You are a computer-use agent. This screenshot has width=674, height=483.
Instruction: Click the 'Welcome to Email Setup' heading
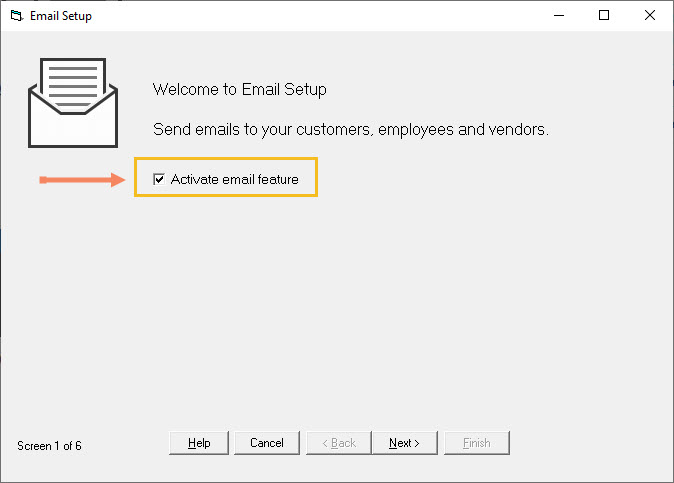pos(239,90)
